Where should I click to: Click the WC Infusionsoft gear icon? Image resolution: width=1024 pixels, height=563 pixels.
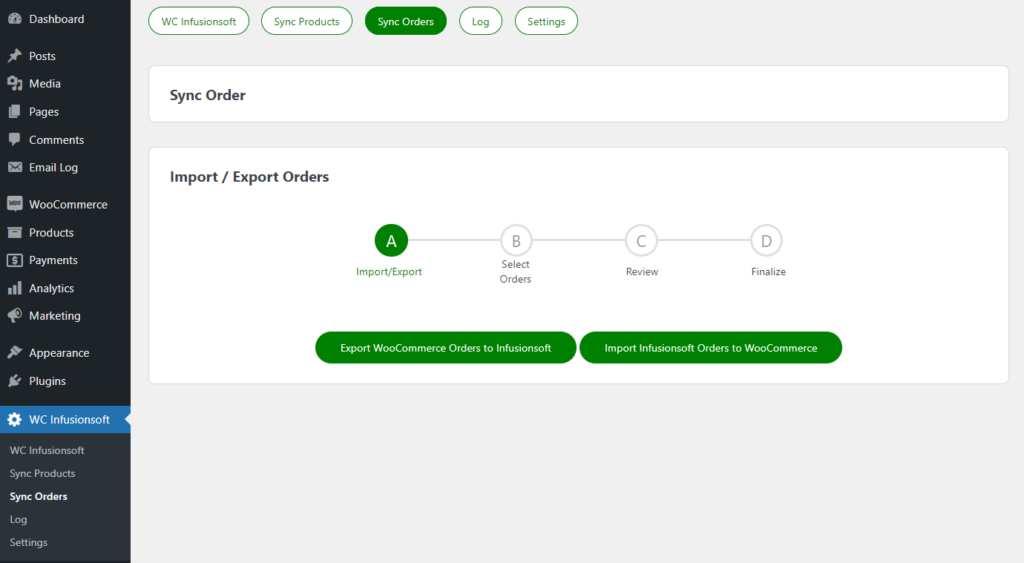click(14, 419)
